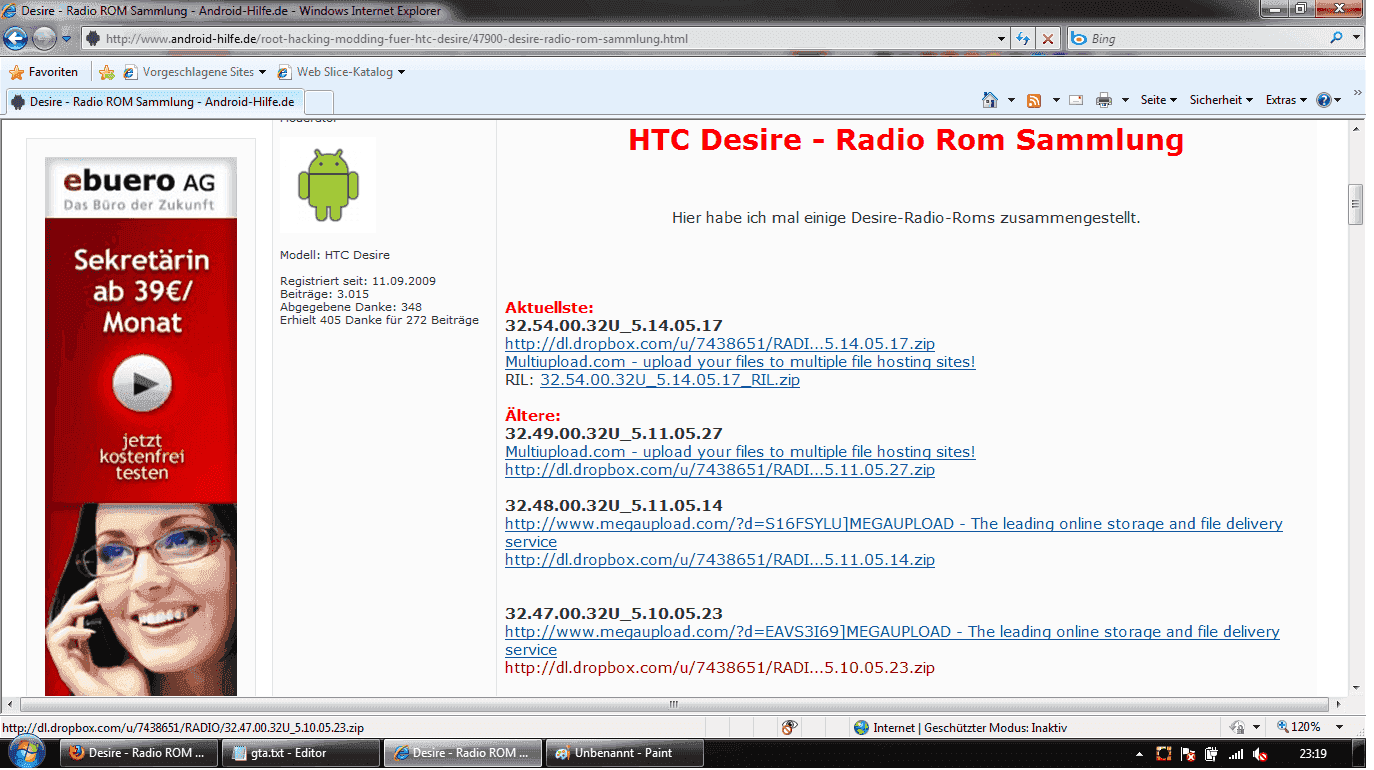Click the privacy report eye icon in status bar
Viewport: 1374px width, 770px height.
click(789, 727)
